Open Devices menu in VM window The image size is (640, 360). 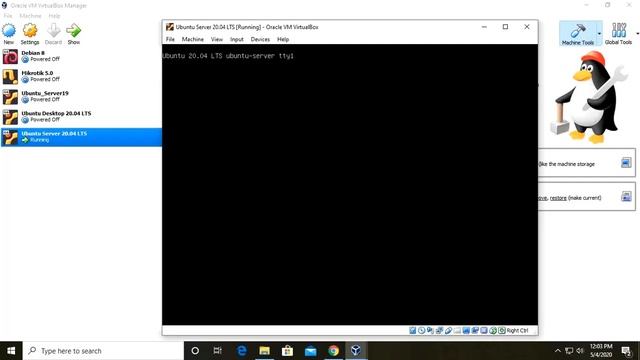(x=260, y=40)
